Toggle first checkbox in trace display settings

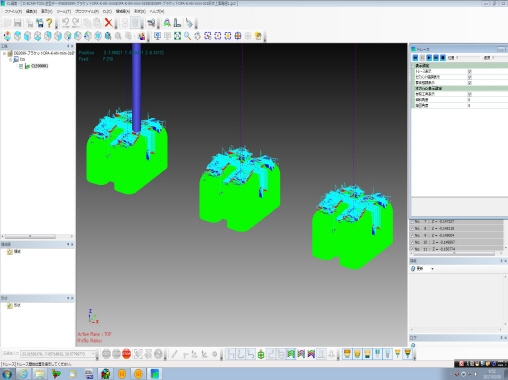click(470, 71)
